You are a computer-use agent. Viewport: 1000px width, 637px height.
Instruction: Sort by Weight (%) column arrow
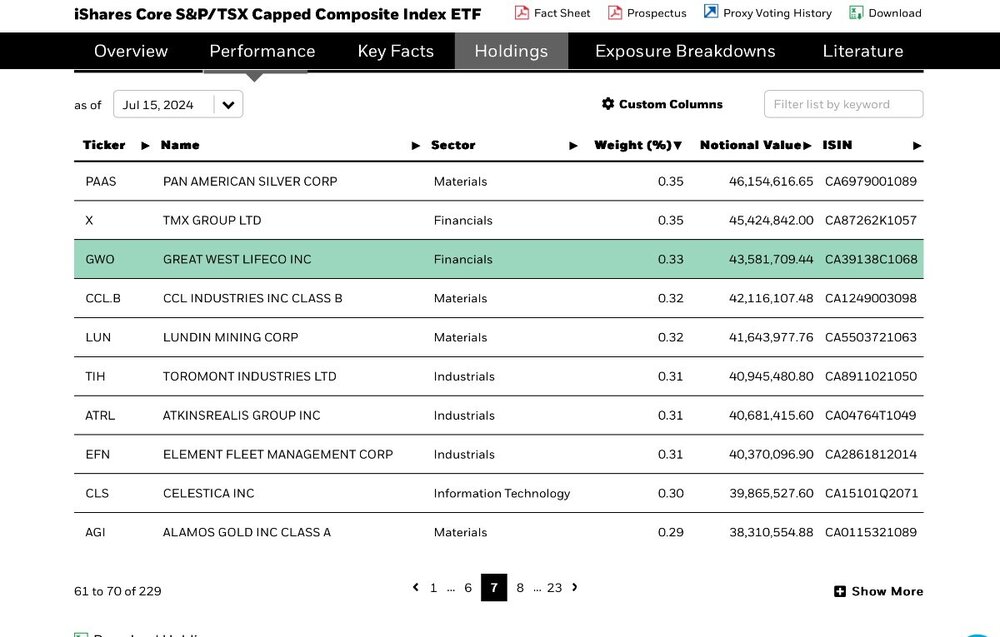[677, 145]
